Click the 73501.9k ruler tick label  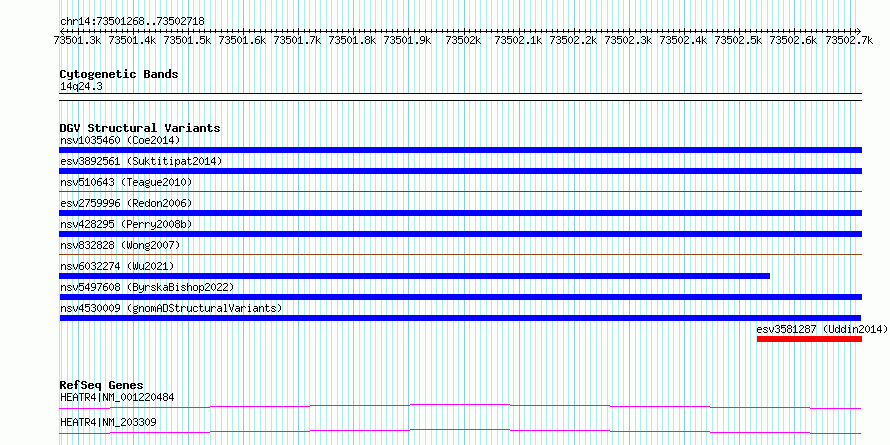point(408,40)
